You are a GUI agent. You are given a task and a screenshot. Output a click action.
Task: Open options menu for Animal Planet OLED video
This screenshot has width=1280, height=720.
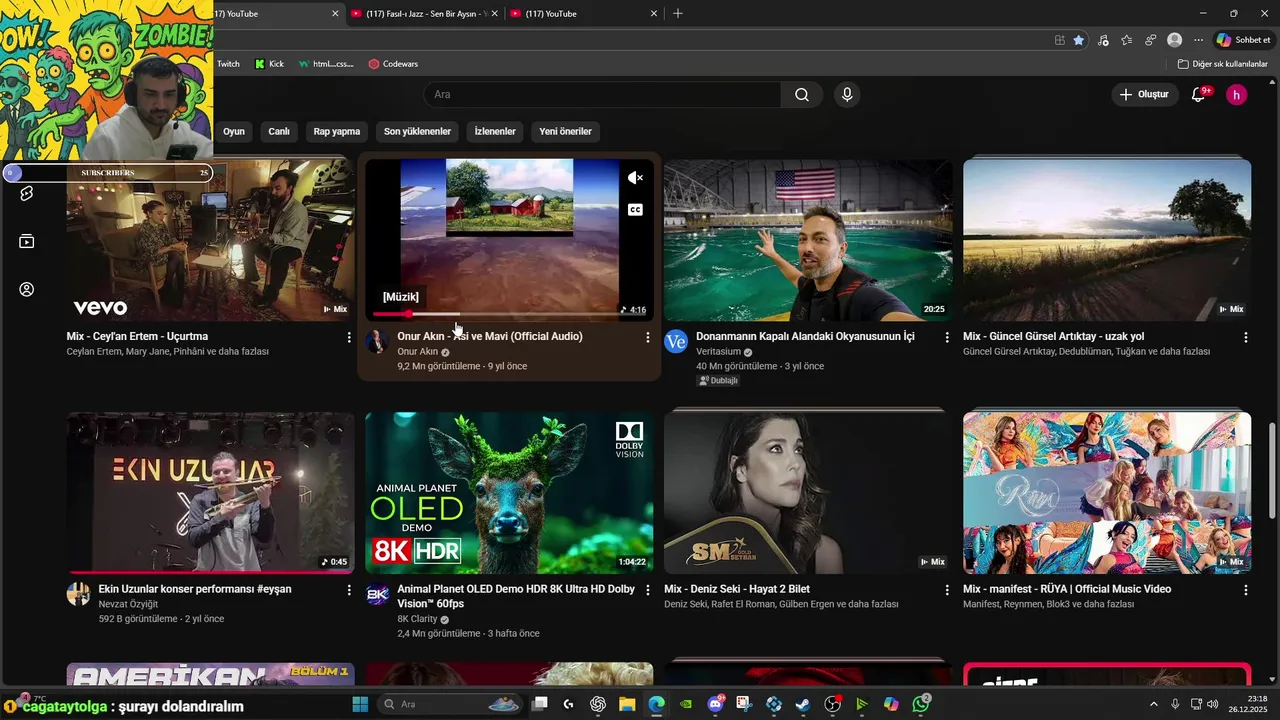tap(647, 590)
